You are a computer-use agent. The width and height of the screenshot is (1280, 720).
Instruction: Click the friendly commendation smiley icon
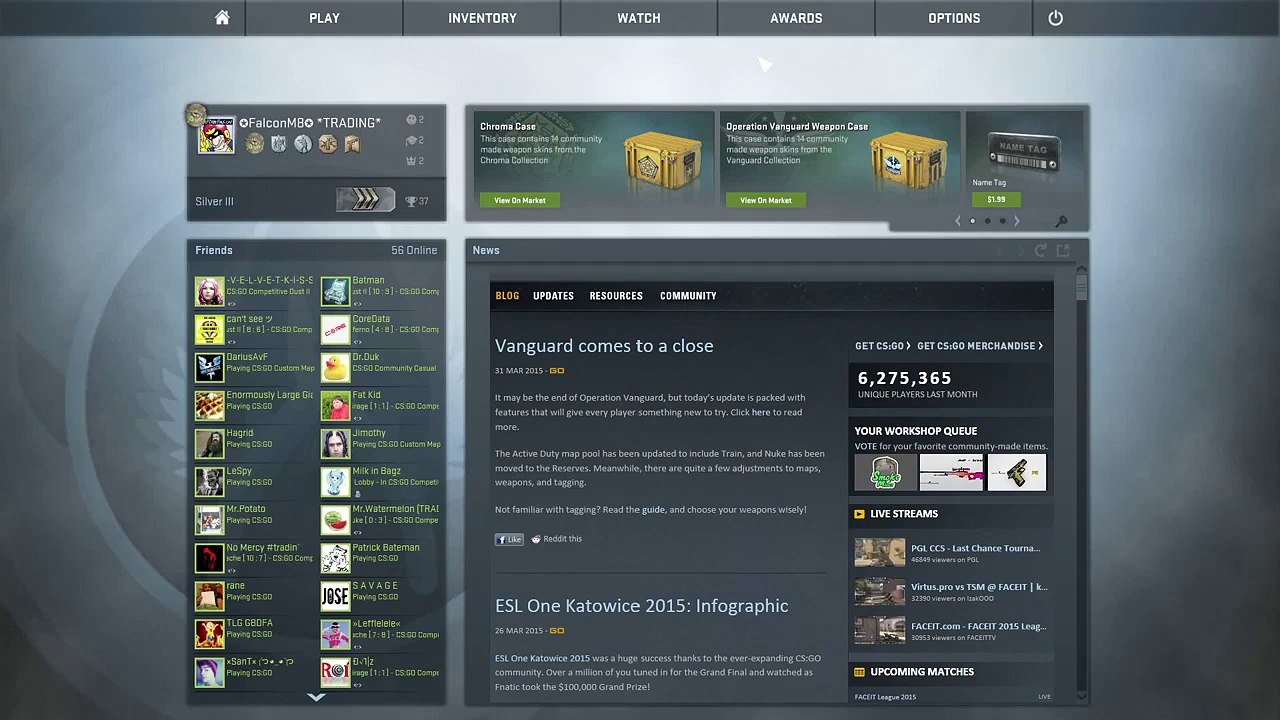(411, 120)
